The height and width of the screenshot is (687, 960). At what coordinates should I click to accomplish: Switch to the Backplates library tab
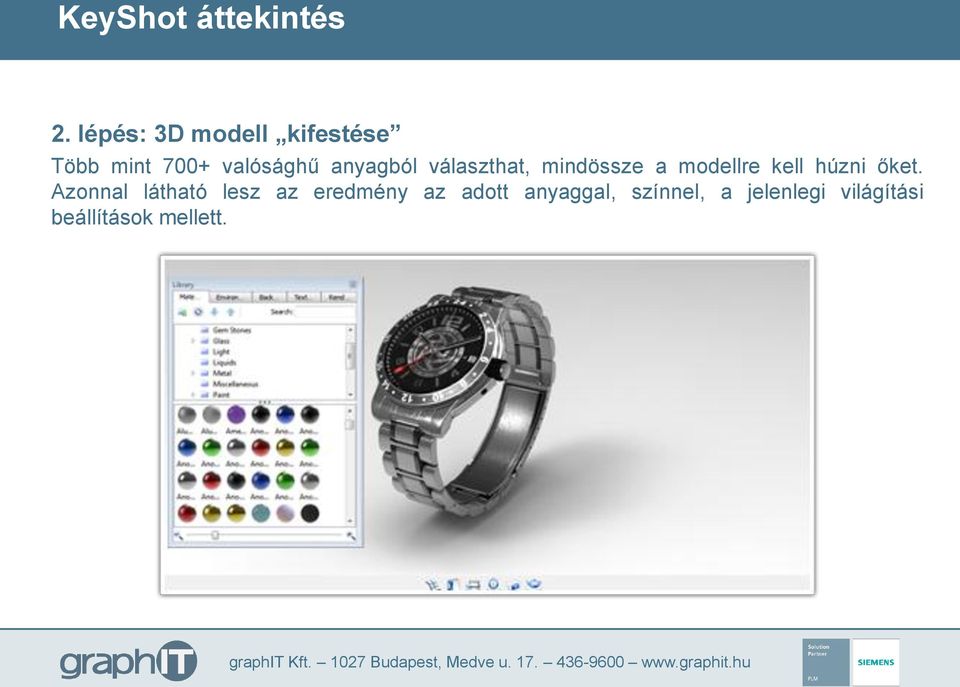click(x=268, y=298)
